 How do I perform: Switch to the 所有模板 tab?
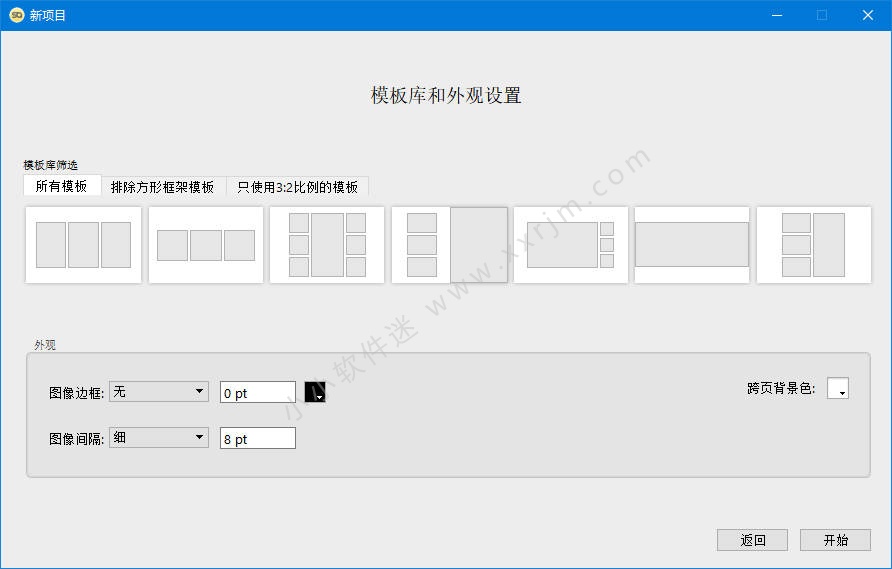pyautogui.click(x=62, y=186)
